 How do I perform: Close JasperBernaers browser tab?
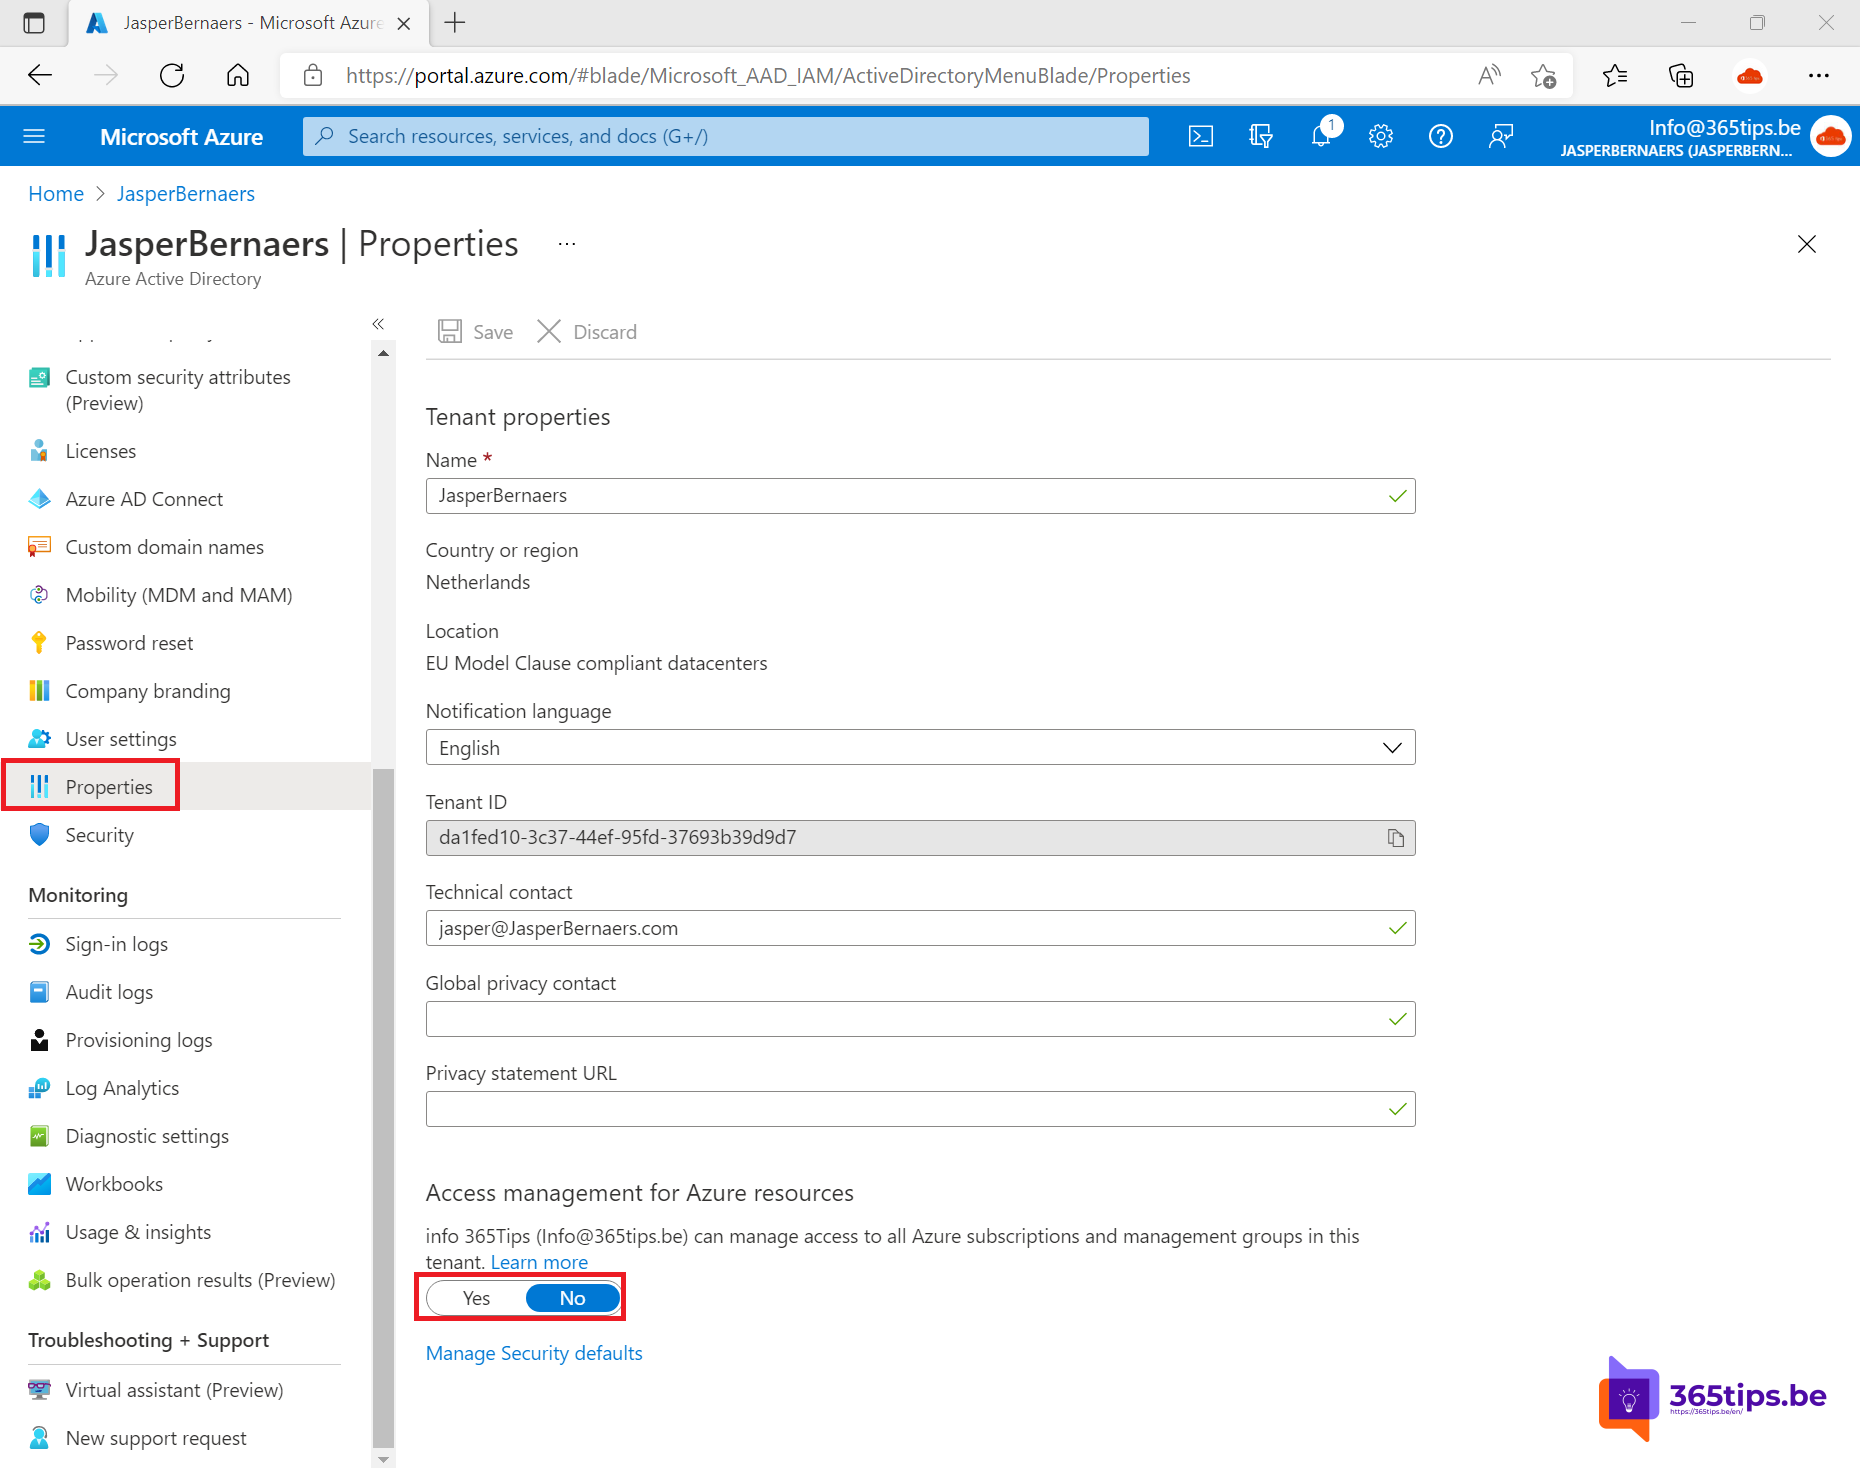(404, 23)
